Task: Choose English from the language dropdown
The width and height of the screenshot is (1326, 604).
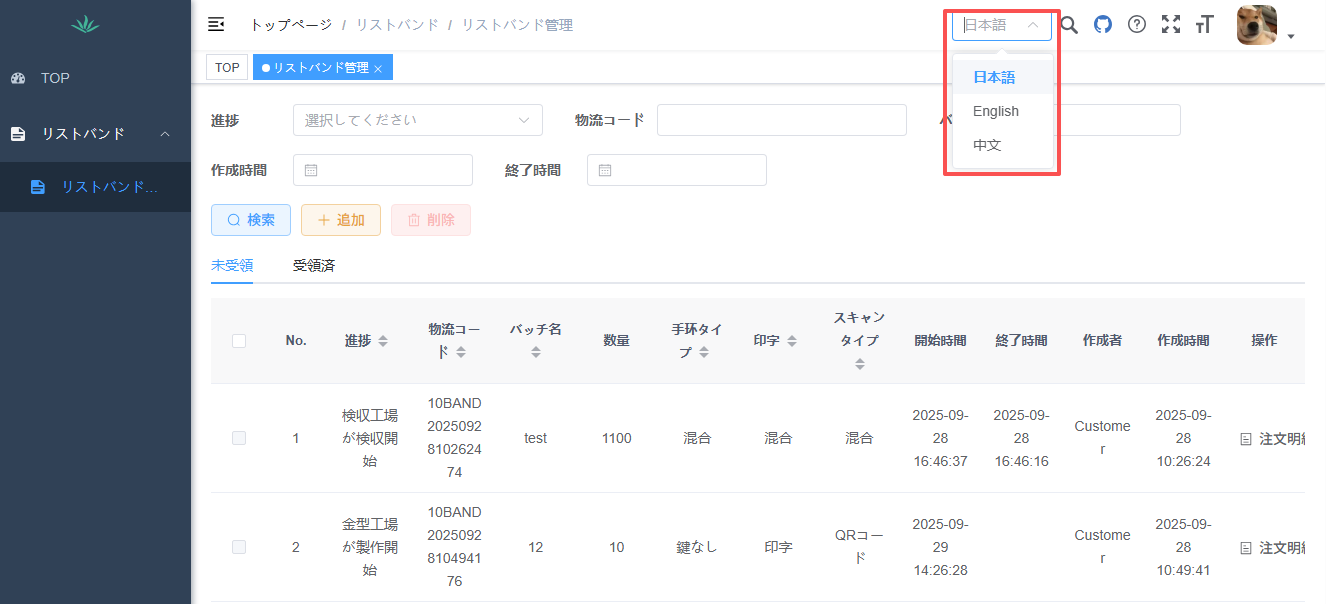Action: 996,111
